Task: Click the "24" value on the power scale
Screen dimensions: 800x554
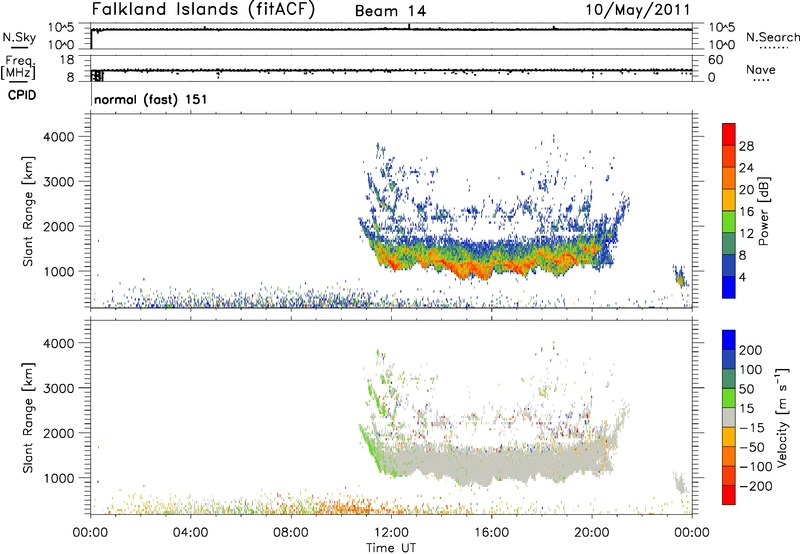Action: [746, 168]
